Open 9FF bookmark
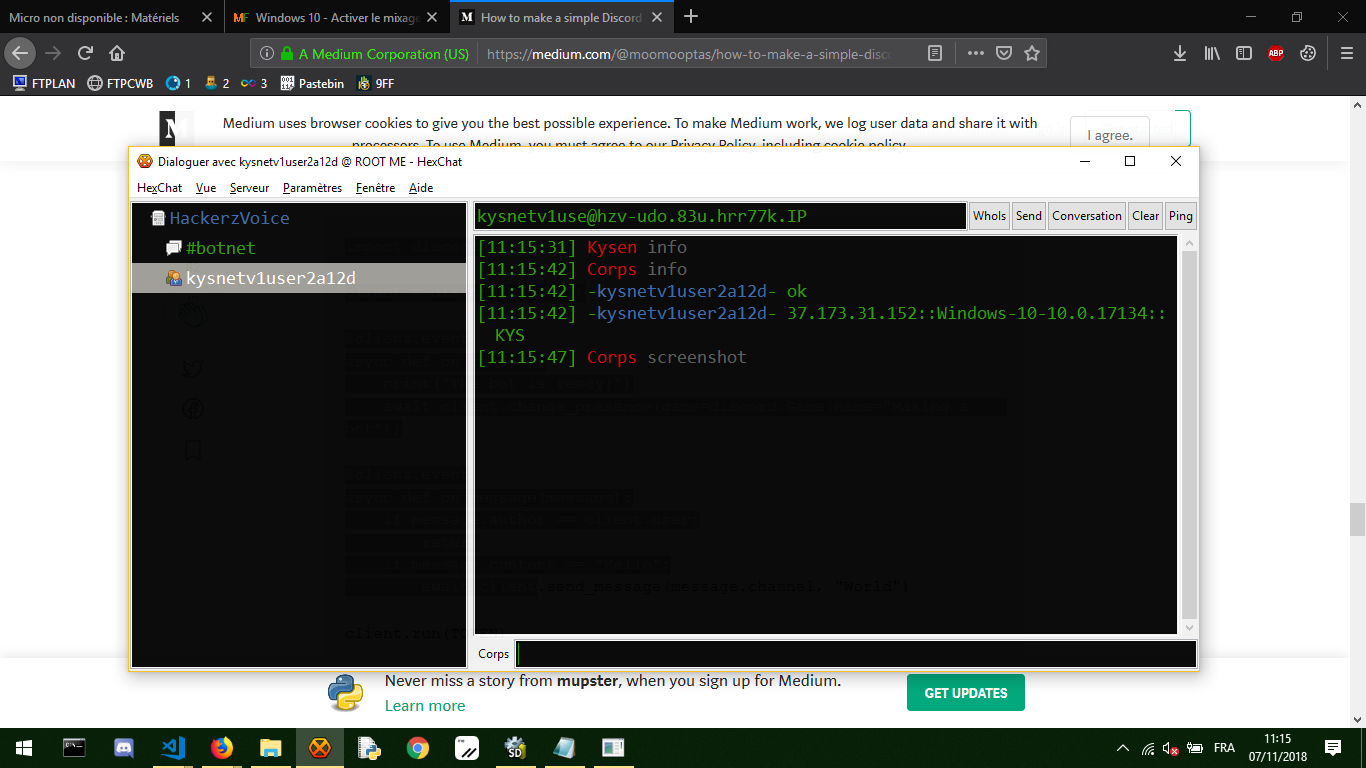Viewport: 1366px width, 768px height. (x=376, y=84)
